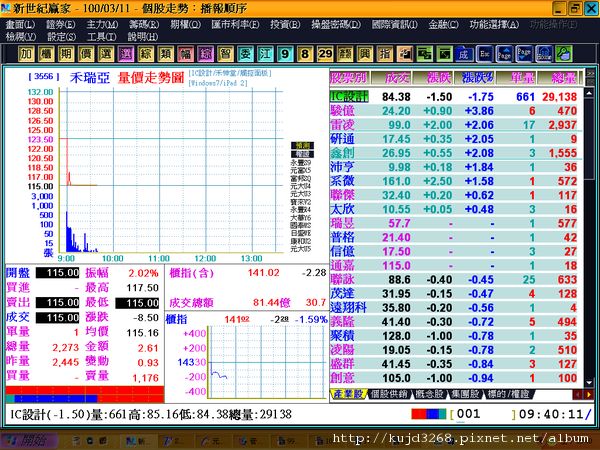Click the Page Down toolbar button
Viewport: 600px width, 450px height.
pos(524,54)
